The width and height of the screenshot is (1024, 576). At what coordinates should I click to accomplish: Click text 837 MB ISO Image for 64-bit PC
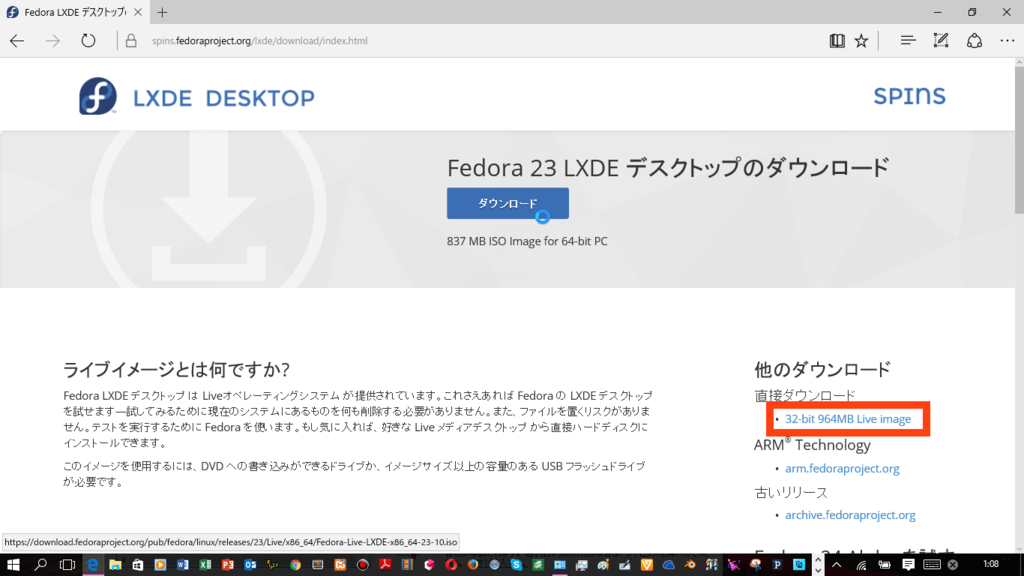point(527,241)
